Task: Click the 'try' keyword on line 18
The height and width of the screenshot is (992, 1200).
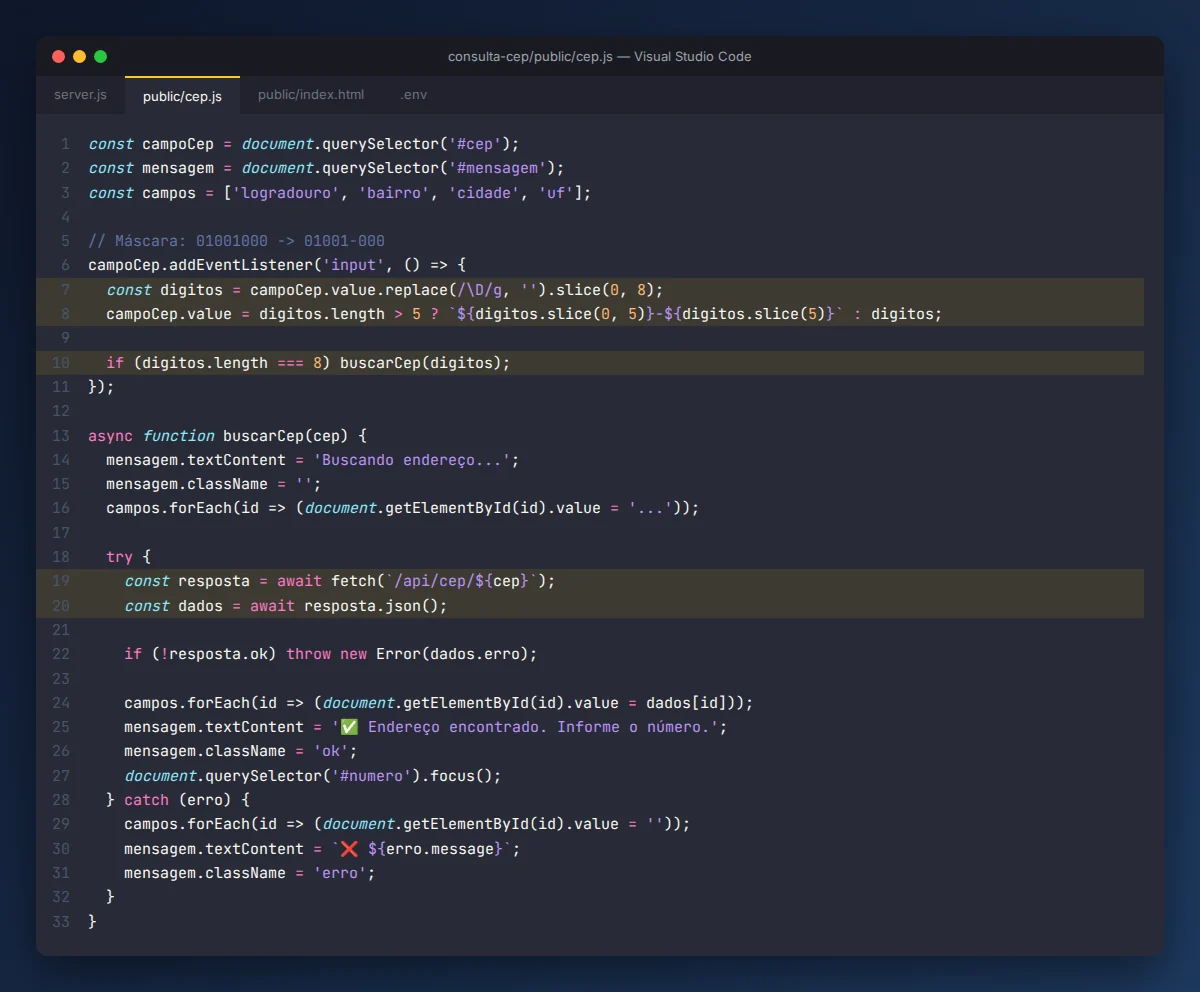Action: coord(120,557)
